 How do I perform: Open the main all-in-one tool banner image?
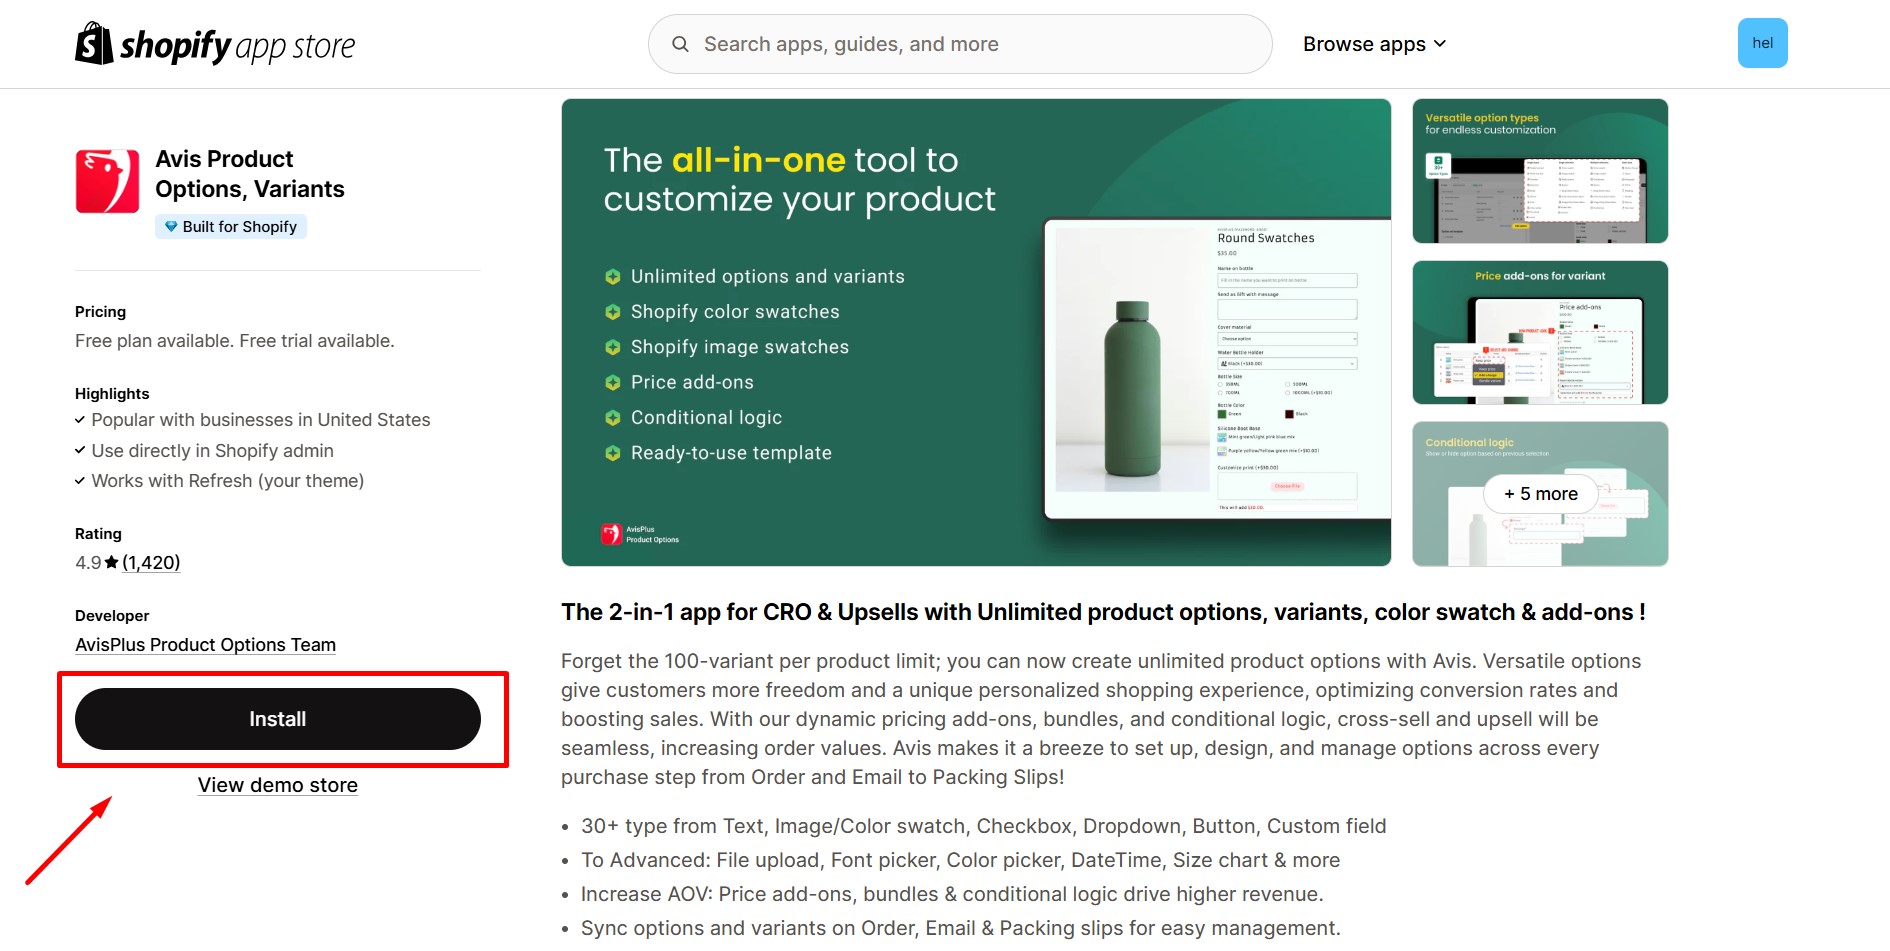click(x=976, y=332)
